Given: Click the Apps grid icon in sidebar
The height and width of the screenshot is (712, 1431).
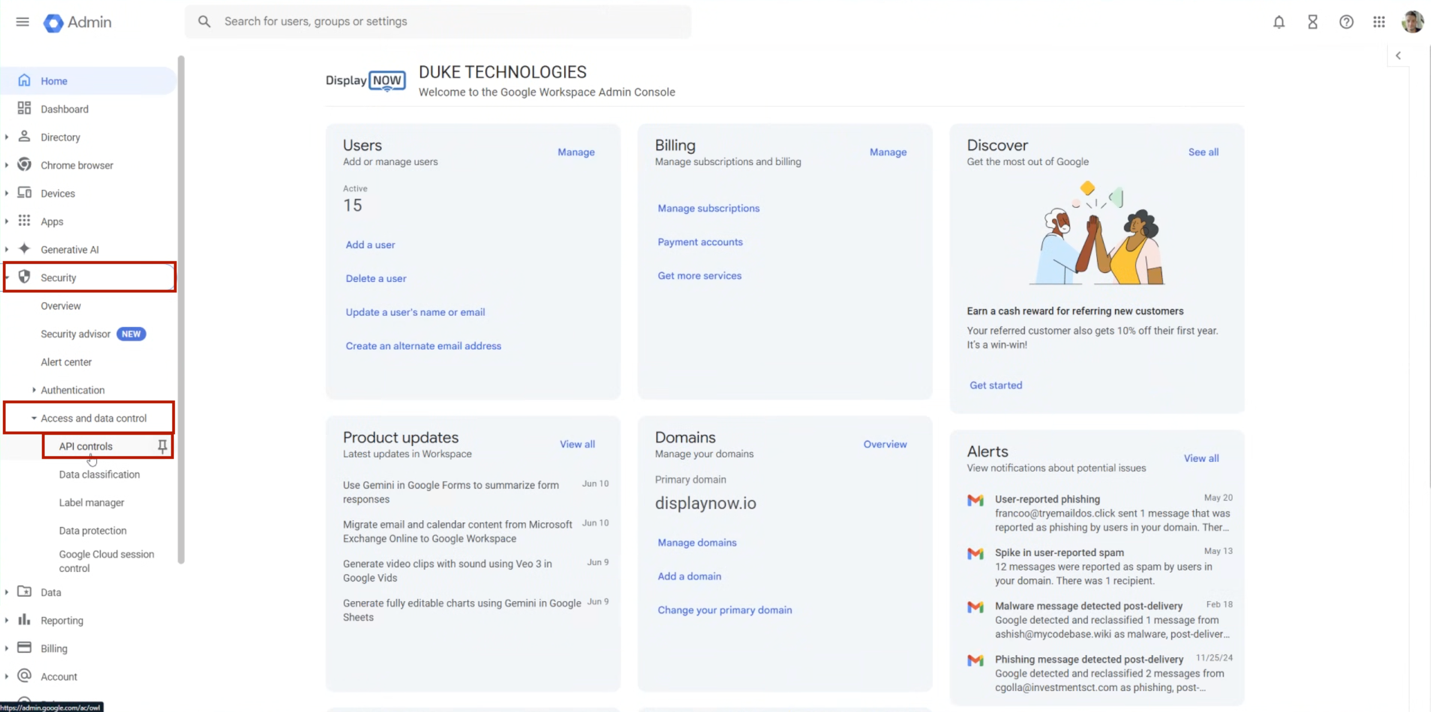Looking at the screenshot, I should (24, 220).
